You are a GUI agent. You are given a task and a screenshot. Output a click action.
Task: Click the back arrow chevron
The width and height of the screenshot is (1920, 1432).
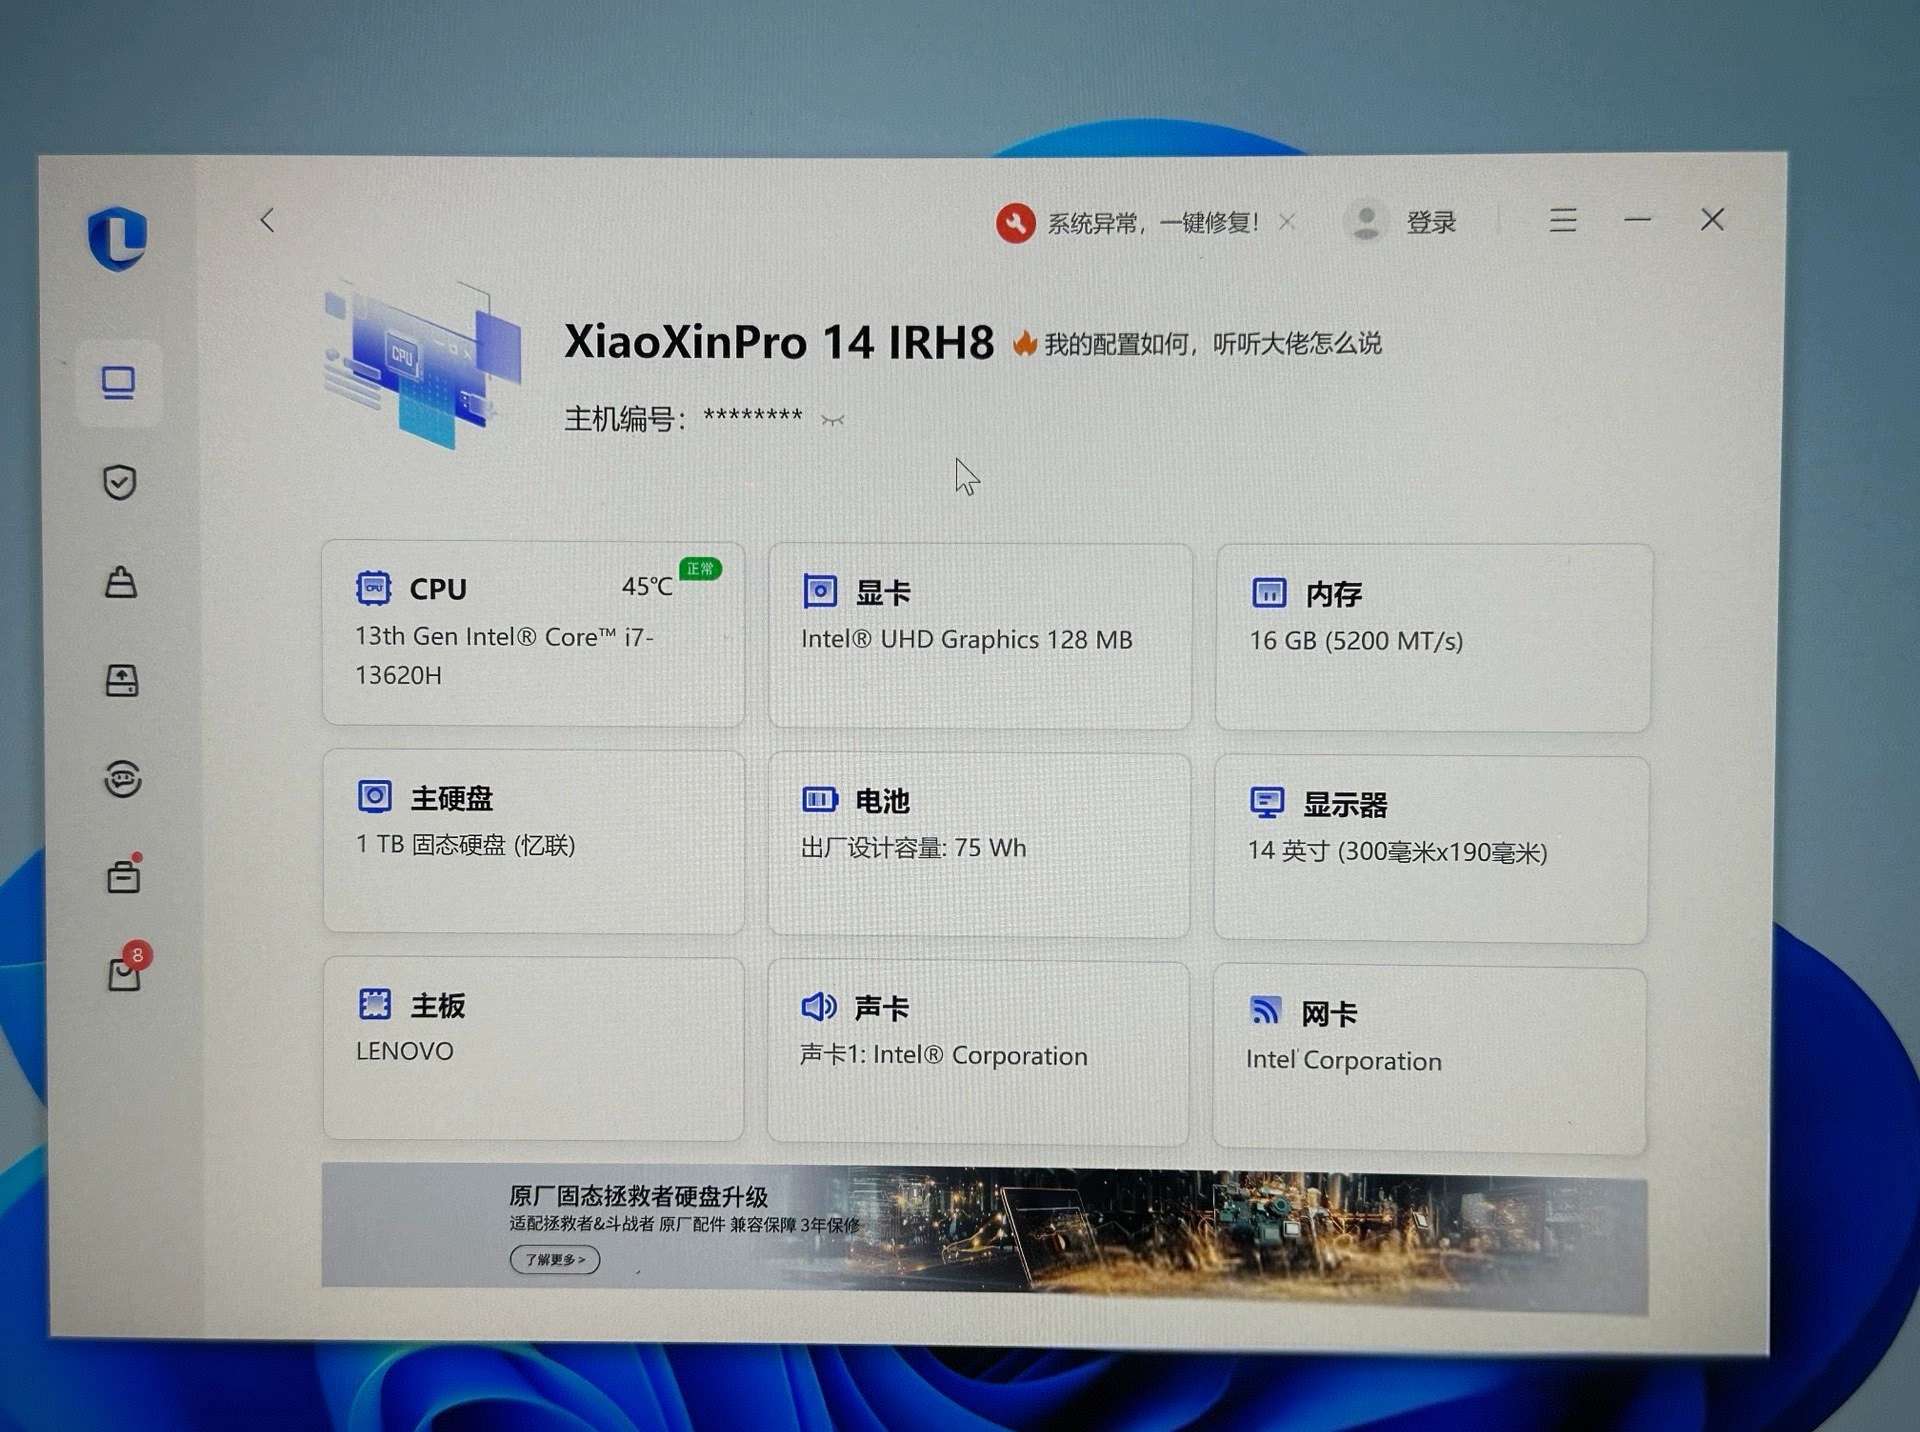tap(267, 220)
